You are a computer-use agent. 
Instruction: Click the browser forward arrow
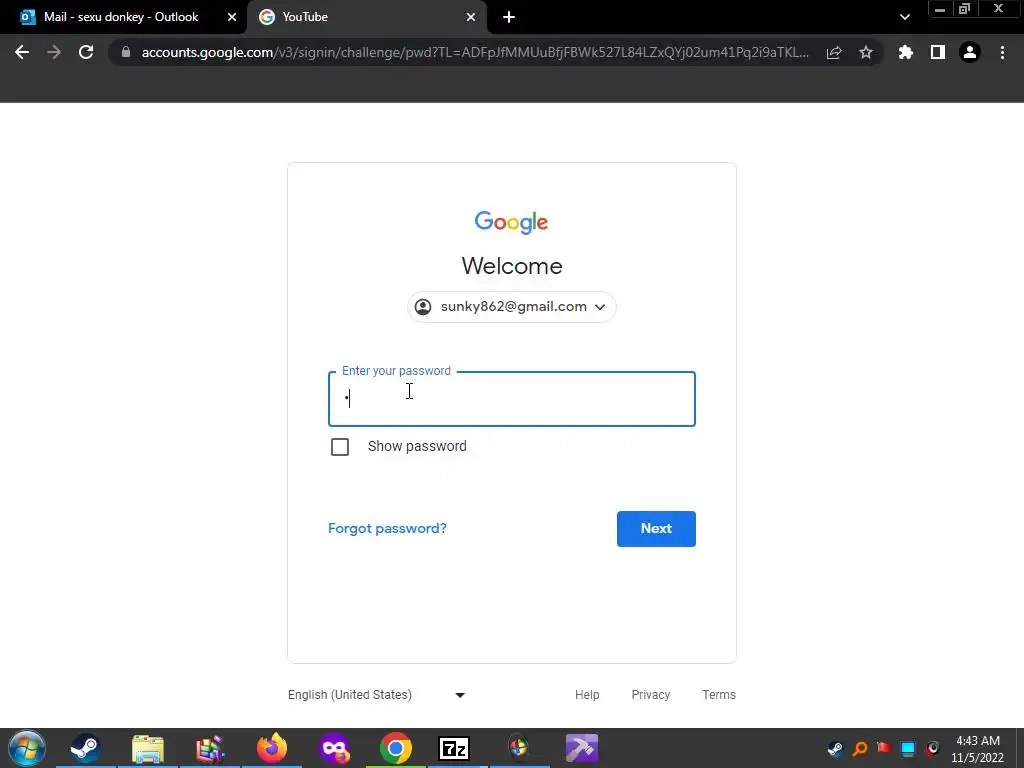[54, 52]
